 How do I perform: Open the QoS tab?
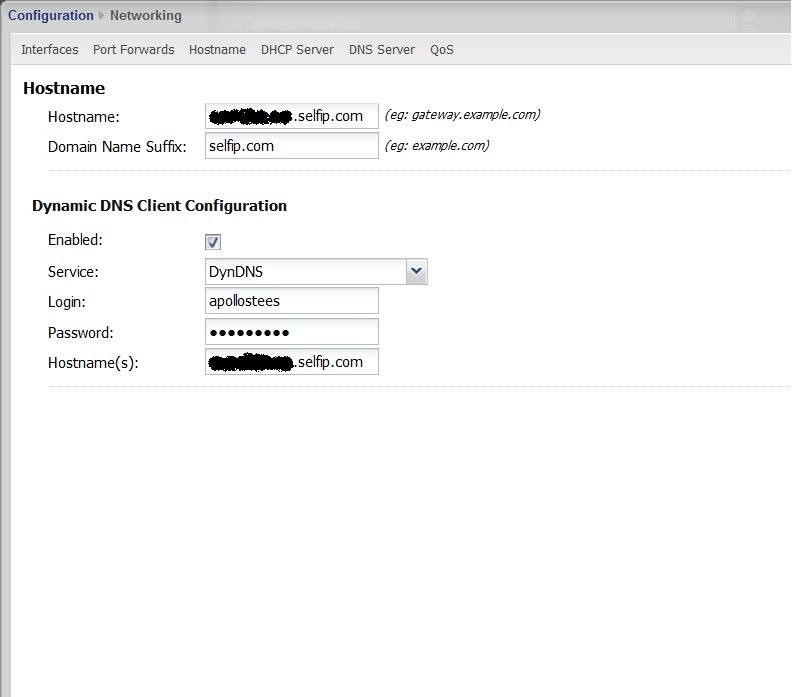(x=441, y=49)
